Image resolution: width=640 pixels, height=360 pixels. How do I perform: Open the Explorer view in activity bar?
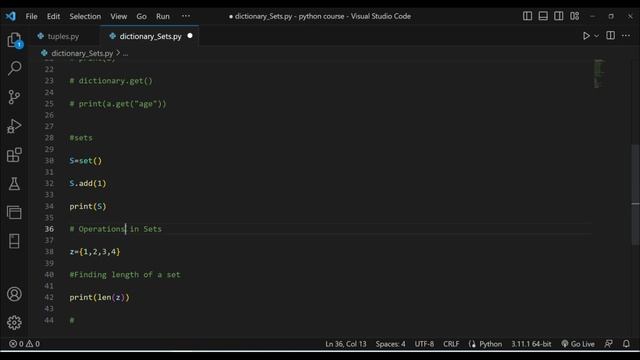(x=14, y=40)
